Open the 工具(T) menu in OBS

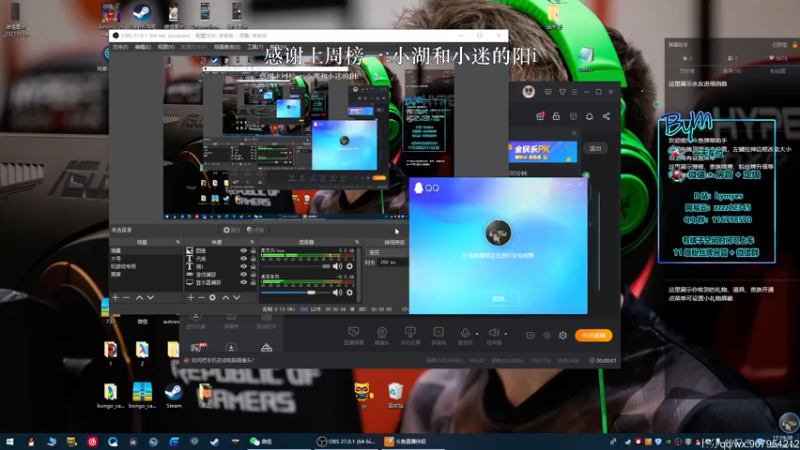pyautogui.click(x=255, y=47)
